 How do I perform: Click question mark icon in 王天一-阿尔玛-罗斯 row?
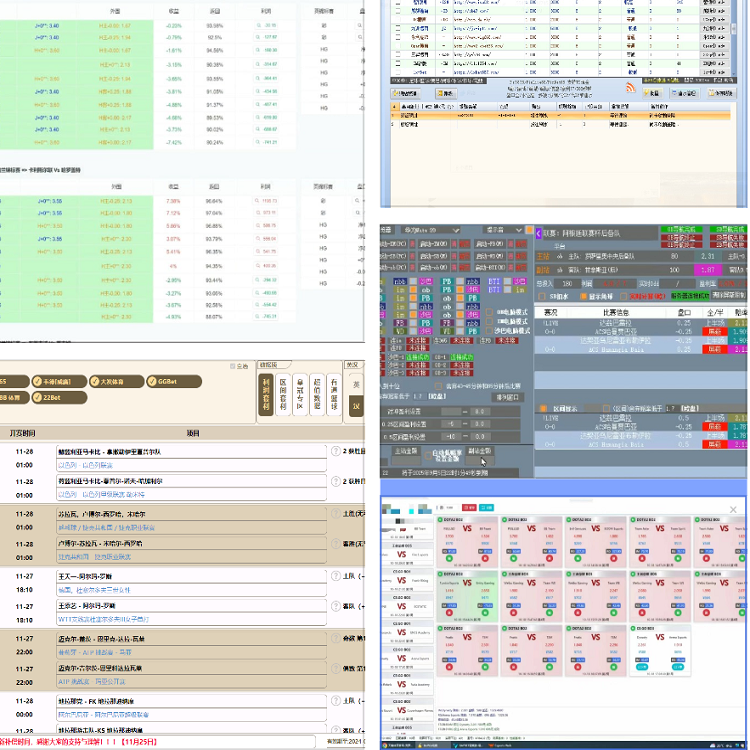(336, 576)
